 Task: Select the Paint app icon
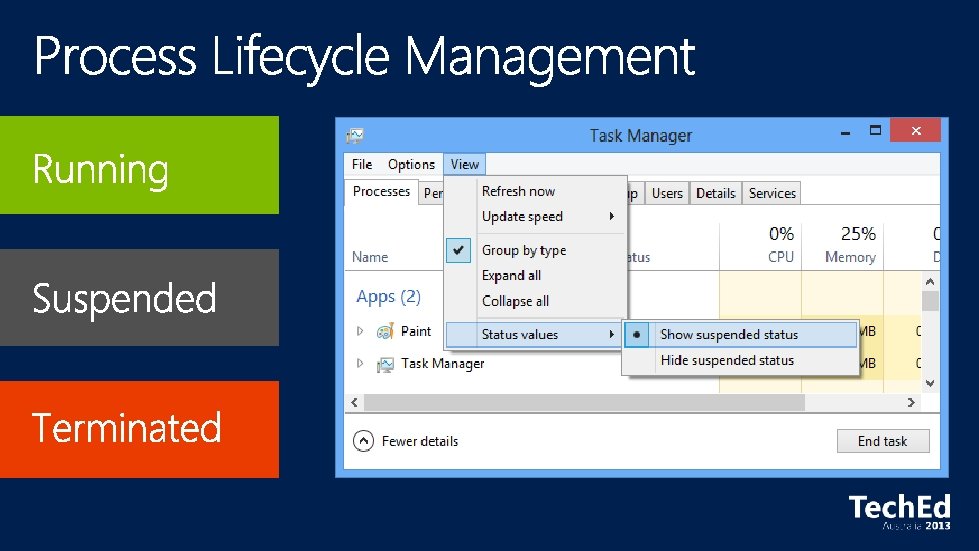click(385, 331)
